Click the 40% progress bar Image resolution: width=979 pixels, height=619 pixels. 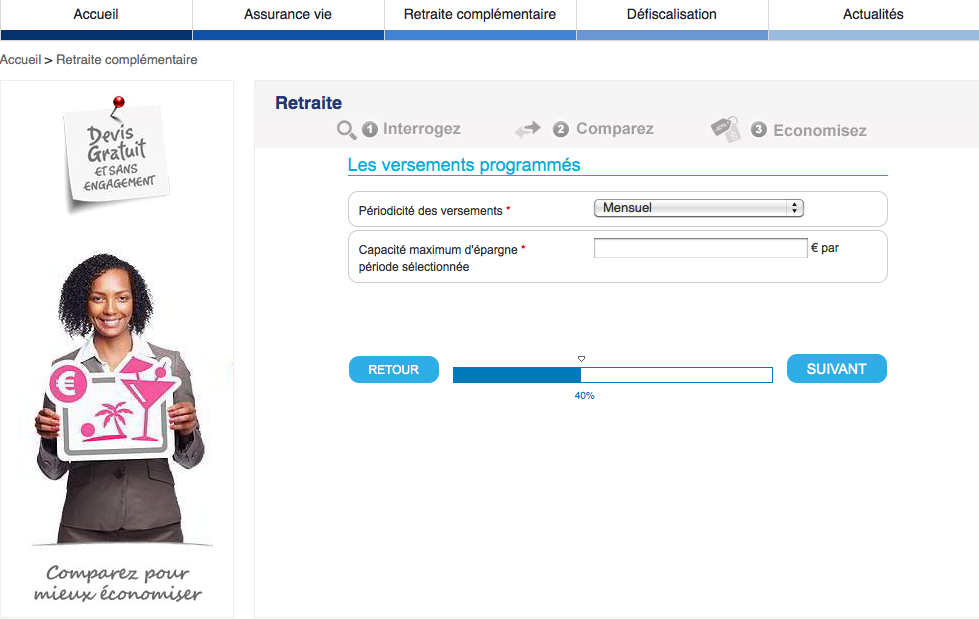(612, 375)
